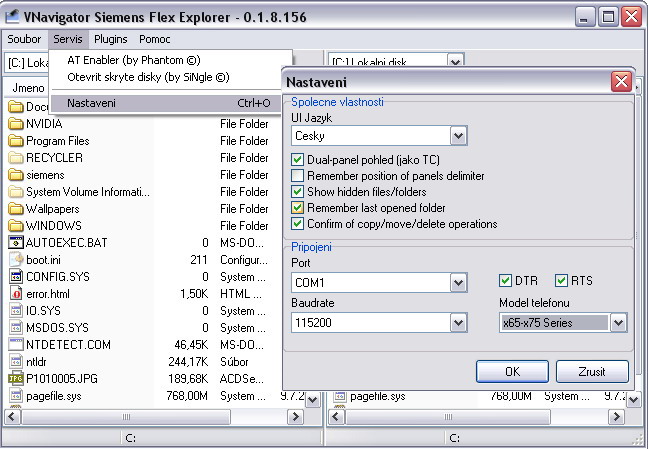Open the right panel drive dropdown

click(x=455, y=62)
